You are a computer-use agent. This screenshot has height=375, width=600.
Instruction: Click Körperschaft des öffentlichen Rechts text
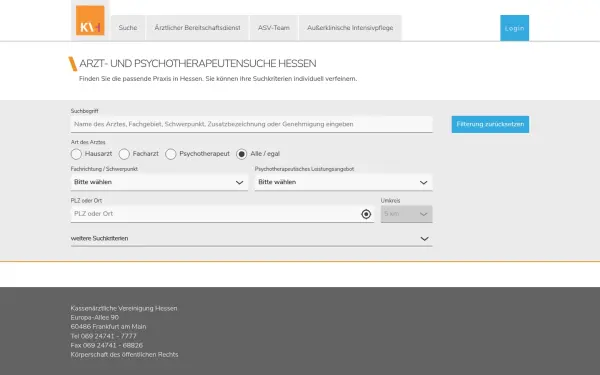(124, 354)
